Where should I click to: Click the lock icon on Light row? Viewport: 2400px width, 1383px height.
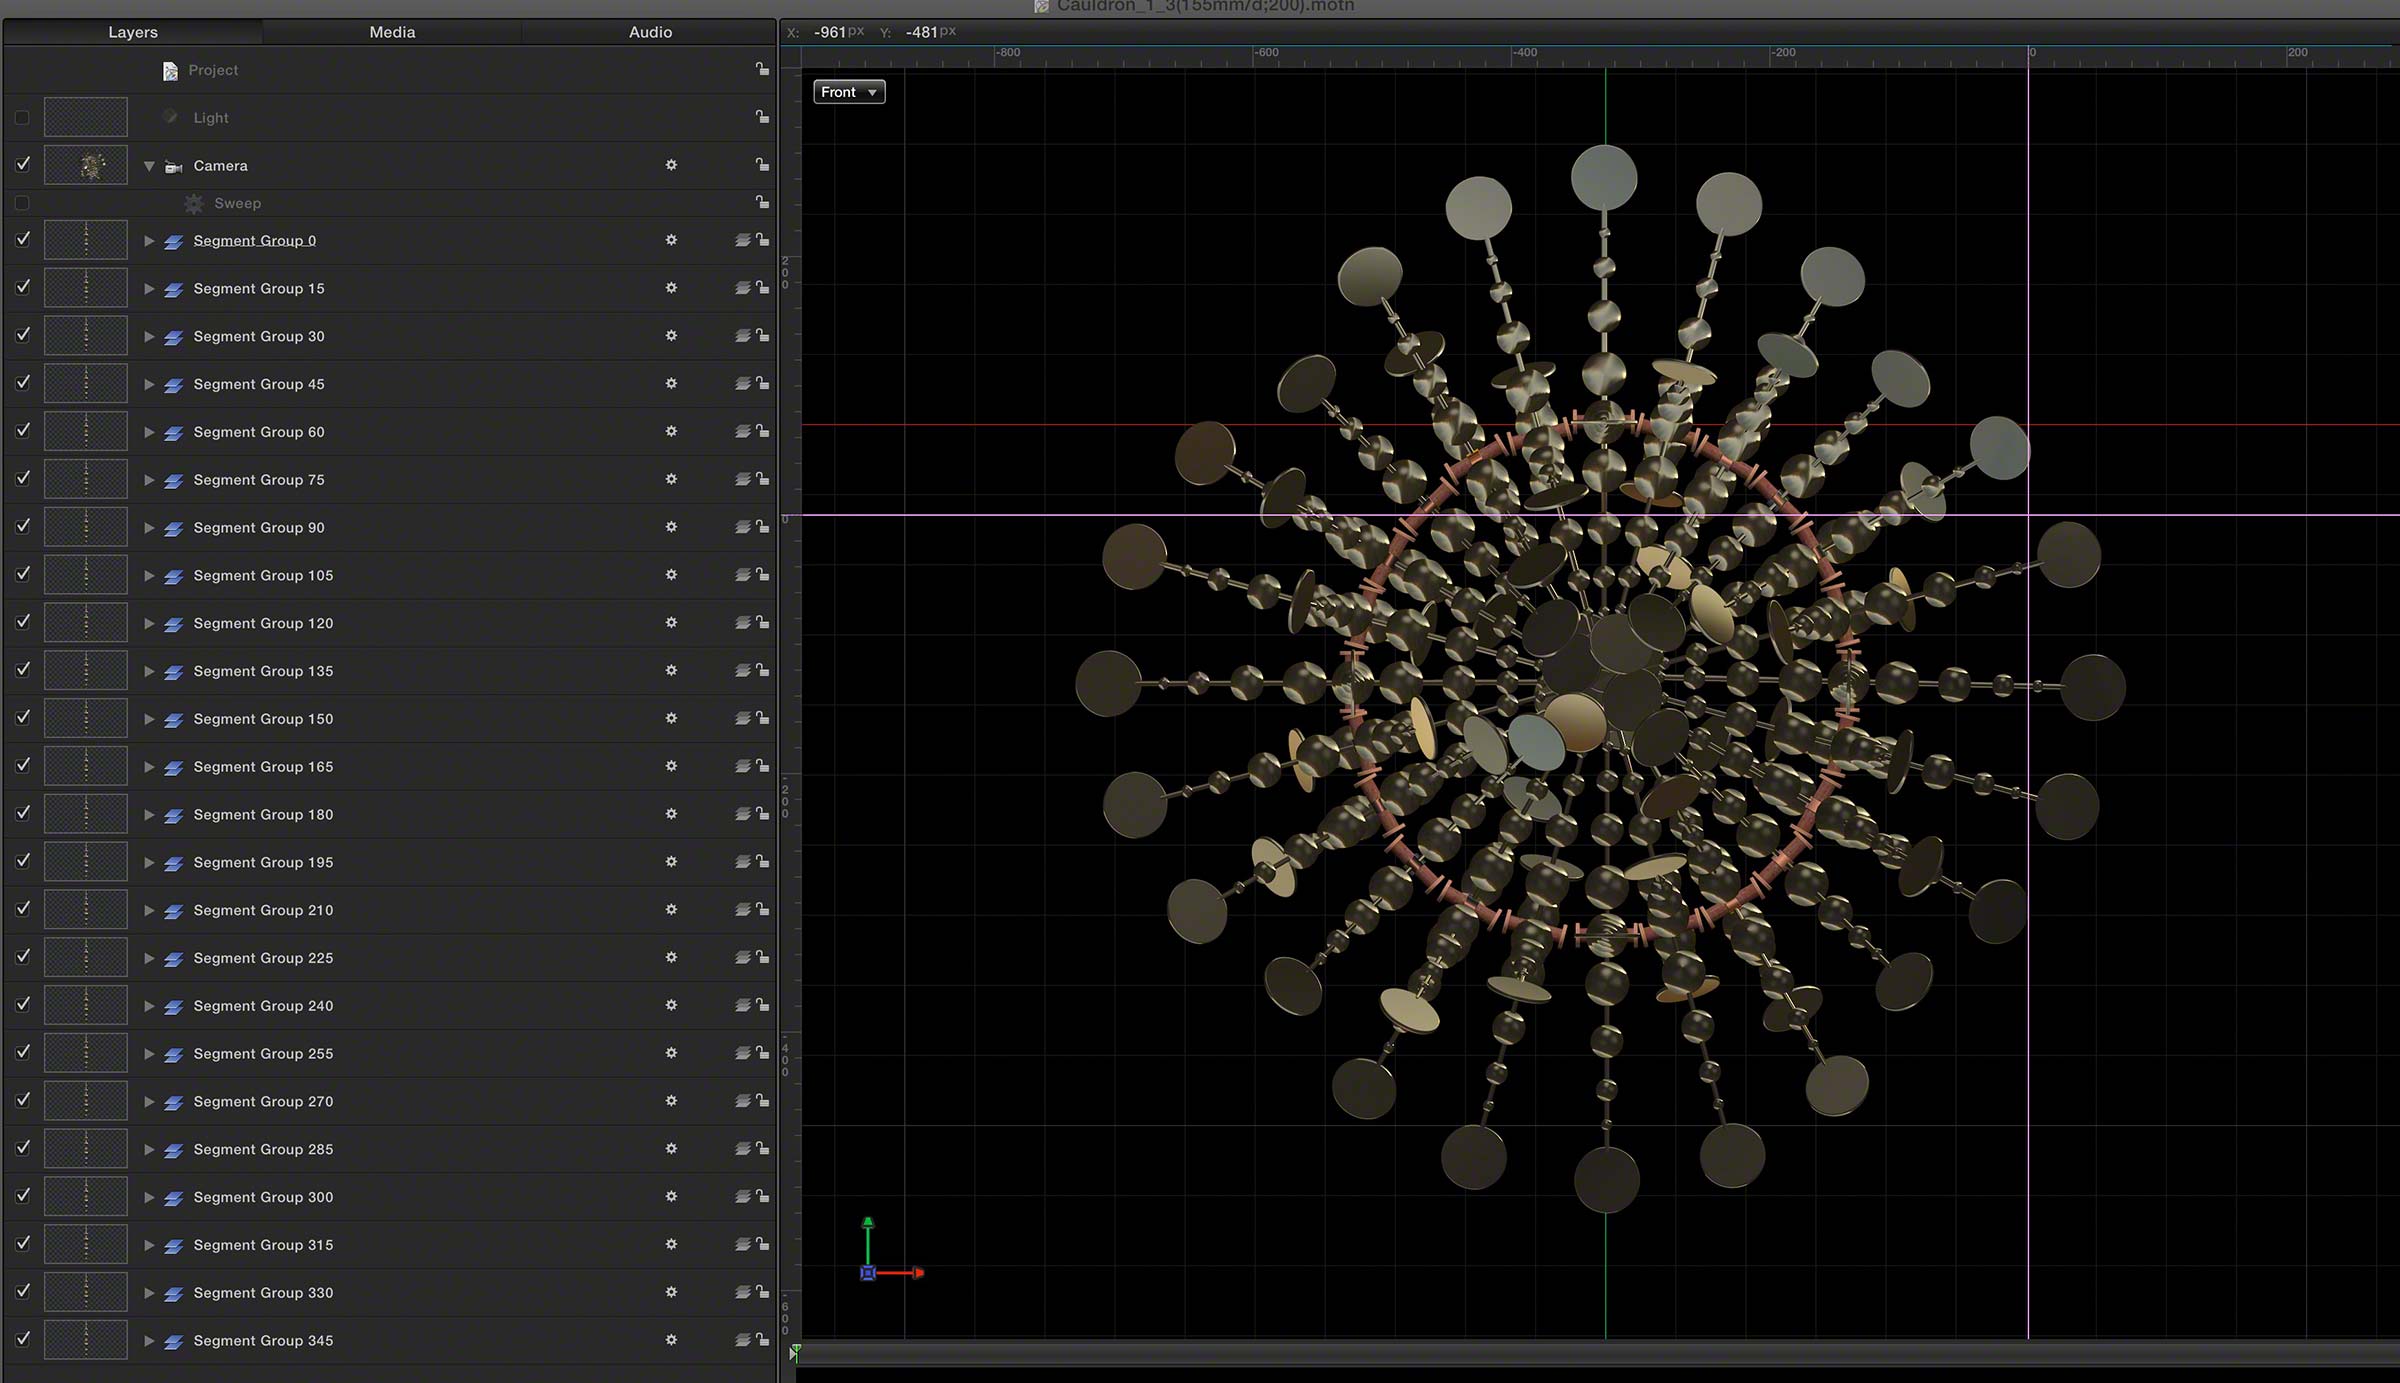762,117
